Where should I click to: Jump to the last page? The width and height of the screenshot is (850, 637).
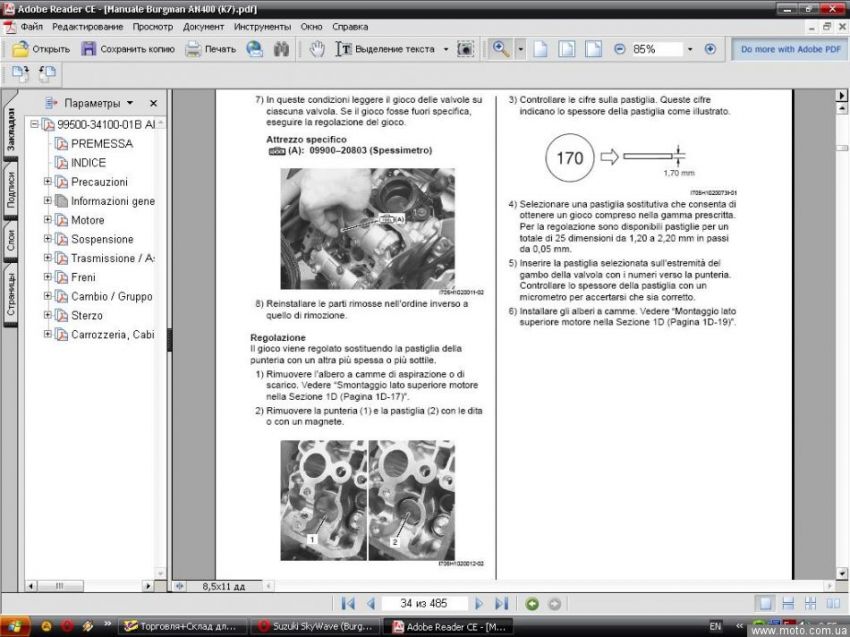click(502, 604)
